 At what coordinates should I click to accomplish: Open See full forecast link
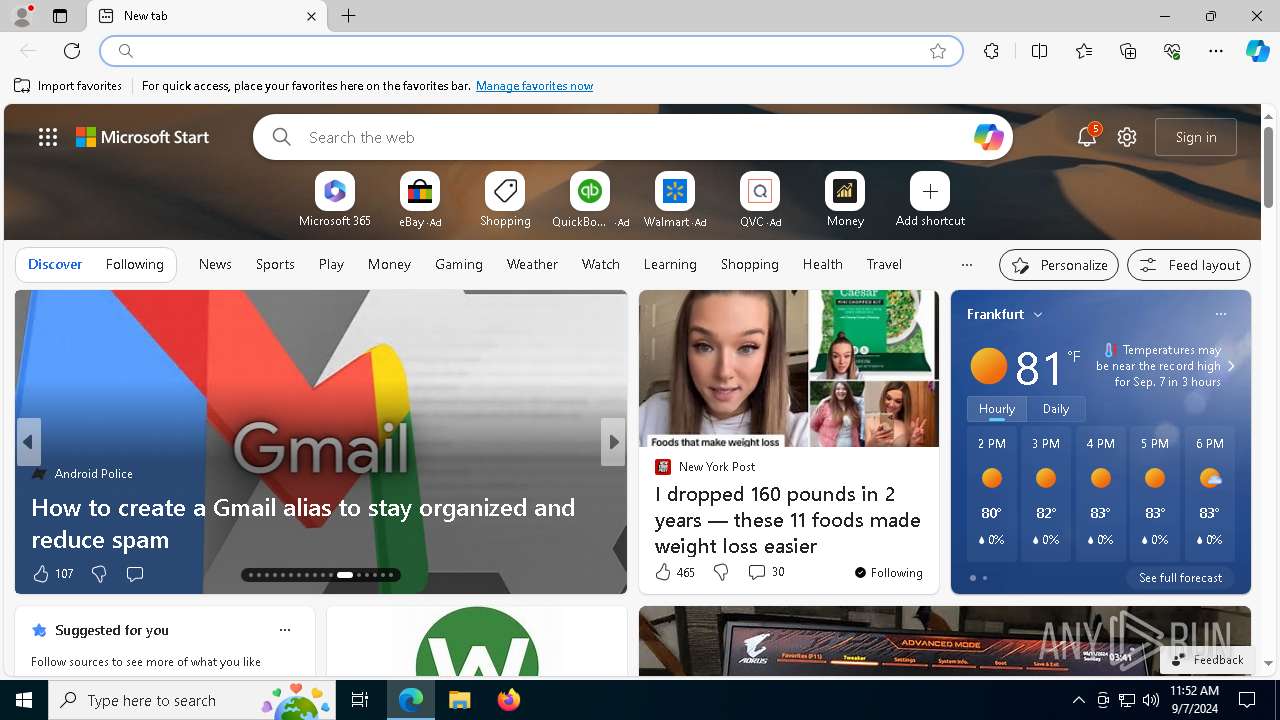[1180, 578]
